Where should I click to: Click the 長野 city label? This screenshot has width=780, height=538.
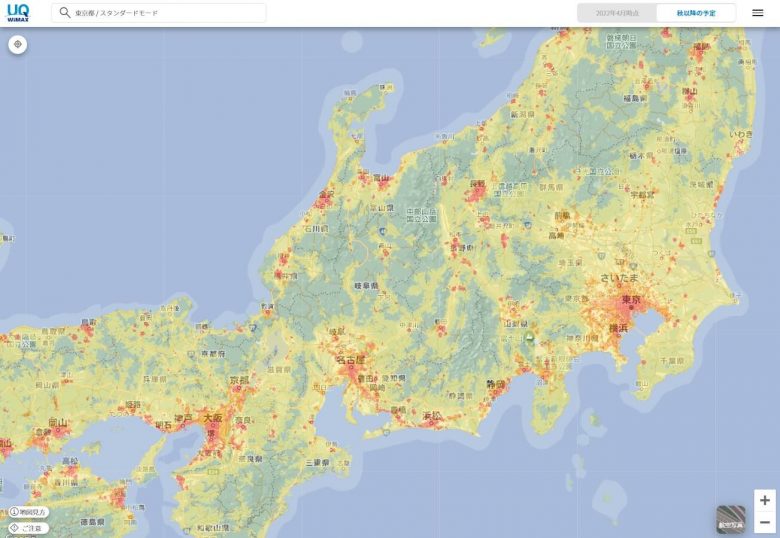pos(478,184)
